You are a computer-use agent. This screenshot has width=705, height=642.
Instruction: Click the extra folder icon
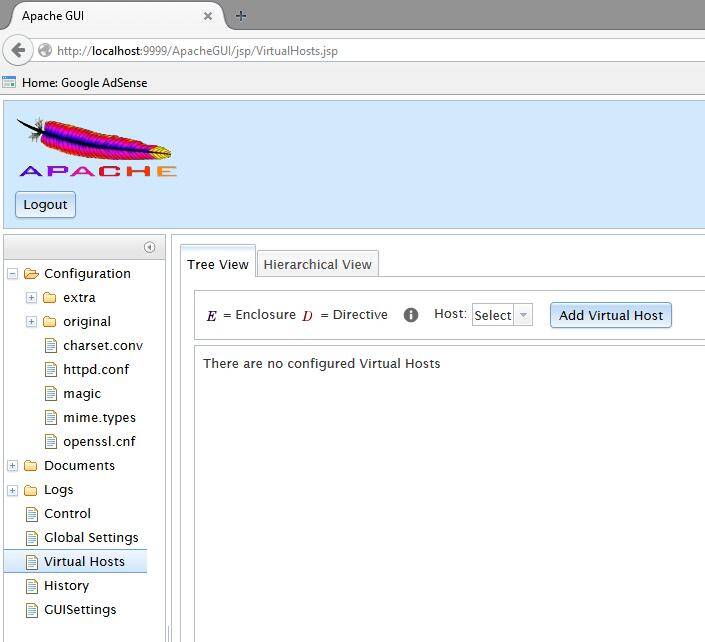pyautogui.click(x=49, y=298)
